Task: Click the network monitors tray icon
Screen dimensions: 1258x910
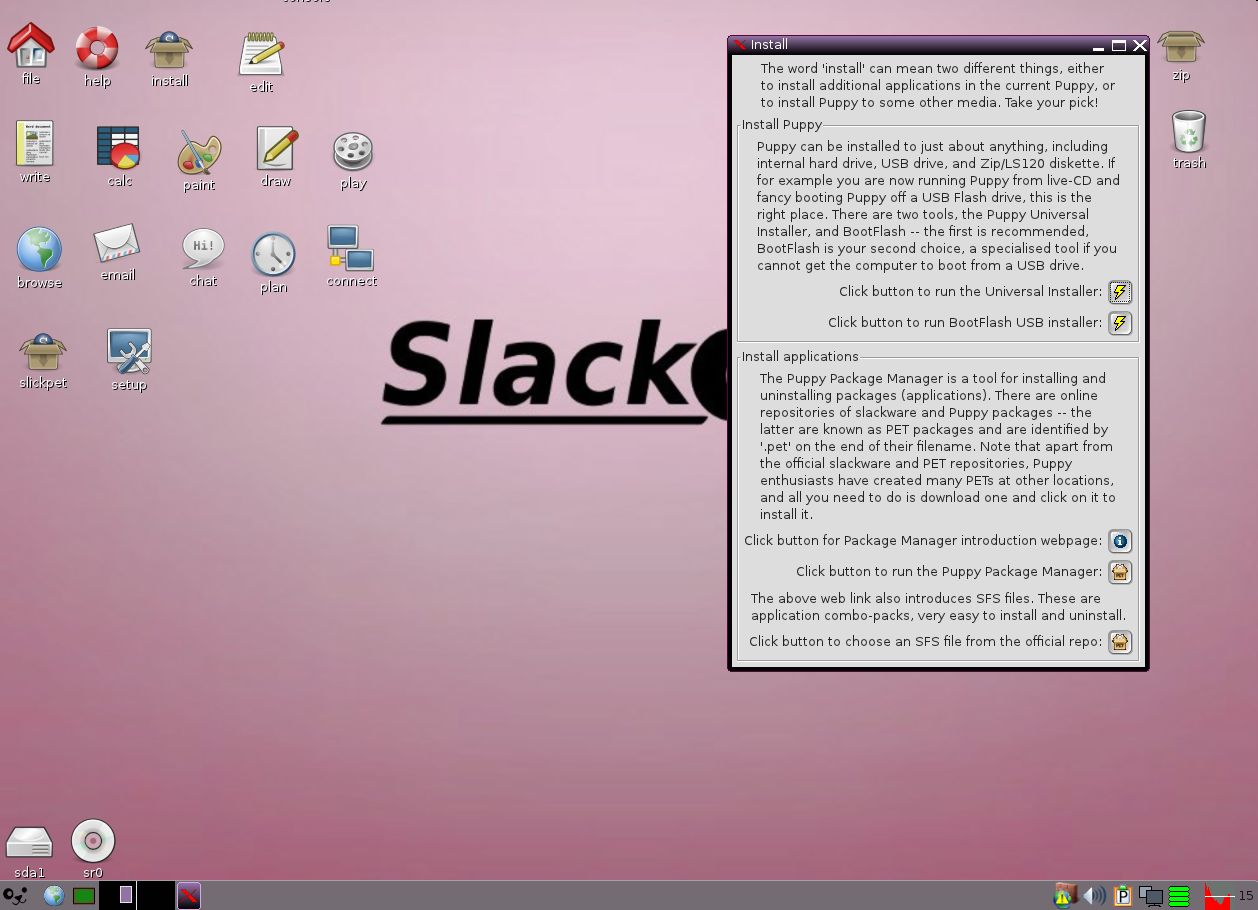Action: pyautogui.click(x=1151, y=896)
